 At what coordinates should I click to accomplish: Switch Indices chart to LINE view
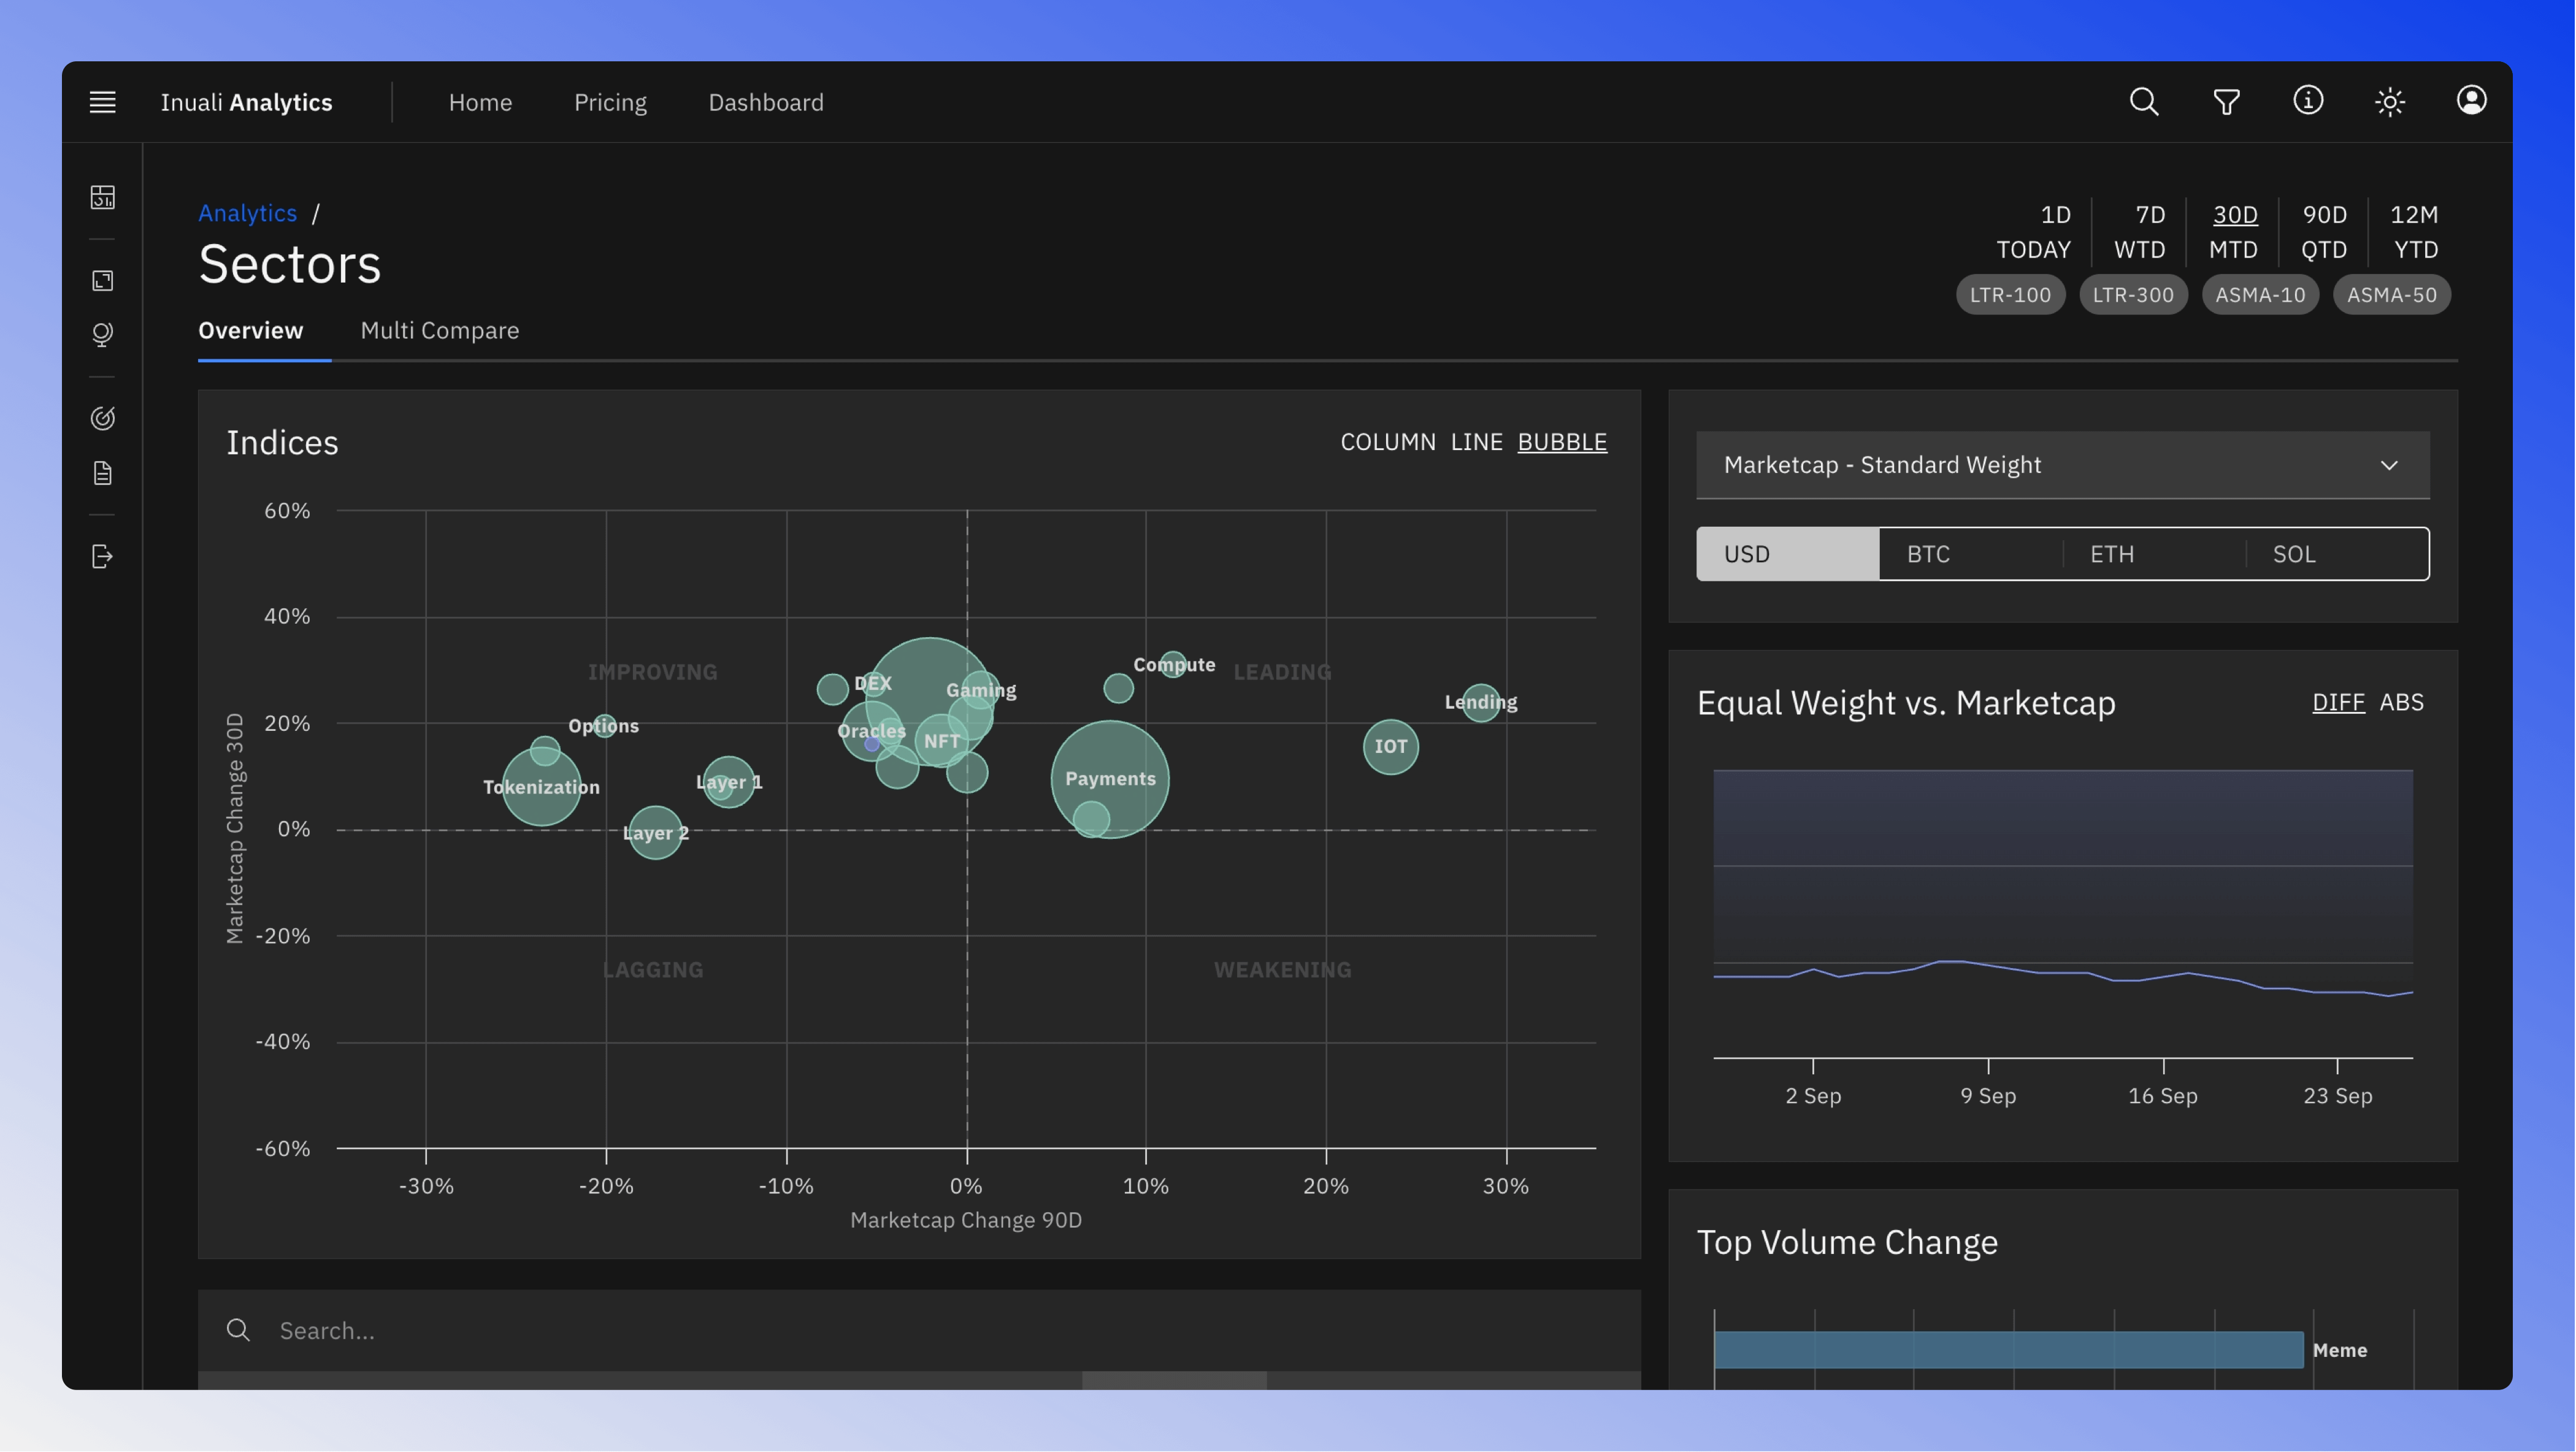pyautogui.click(x=1476, y=442)
